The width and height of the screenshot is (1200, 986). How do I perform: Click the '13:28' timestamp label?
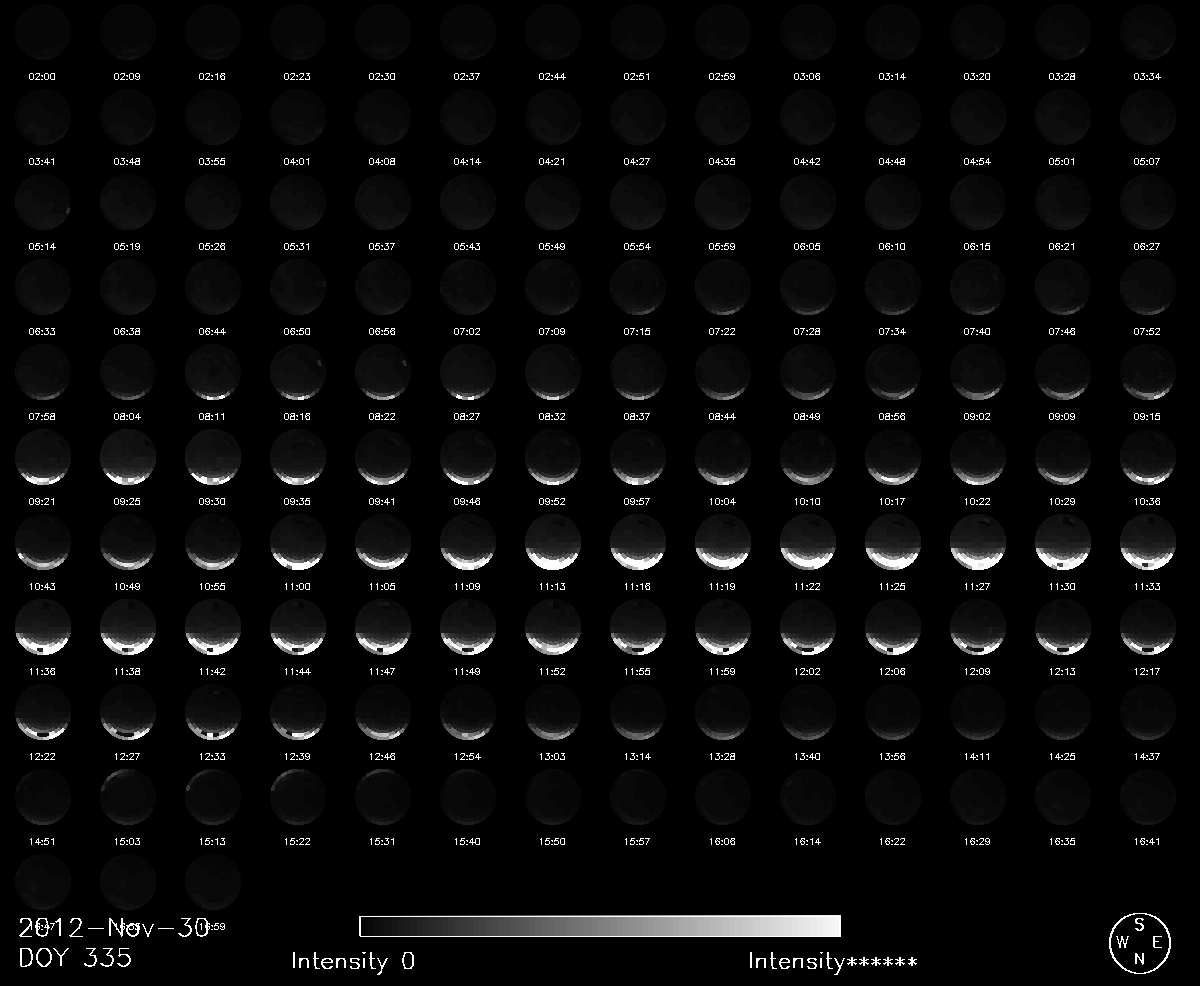click(x=722, y=756)
